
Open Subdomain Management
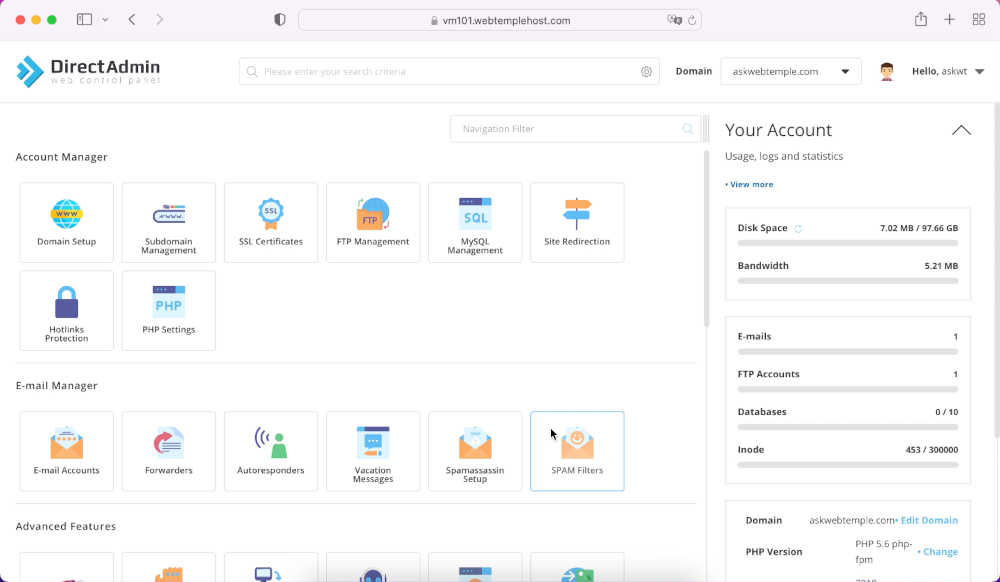pyautogui.click(x=168, y=222)
